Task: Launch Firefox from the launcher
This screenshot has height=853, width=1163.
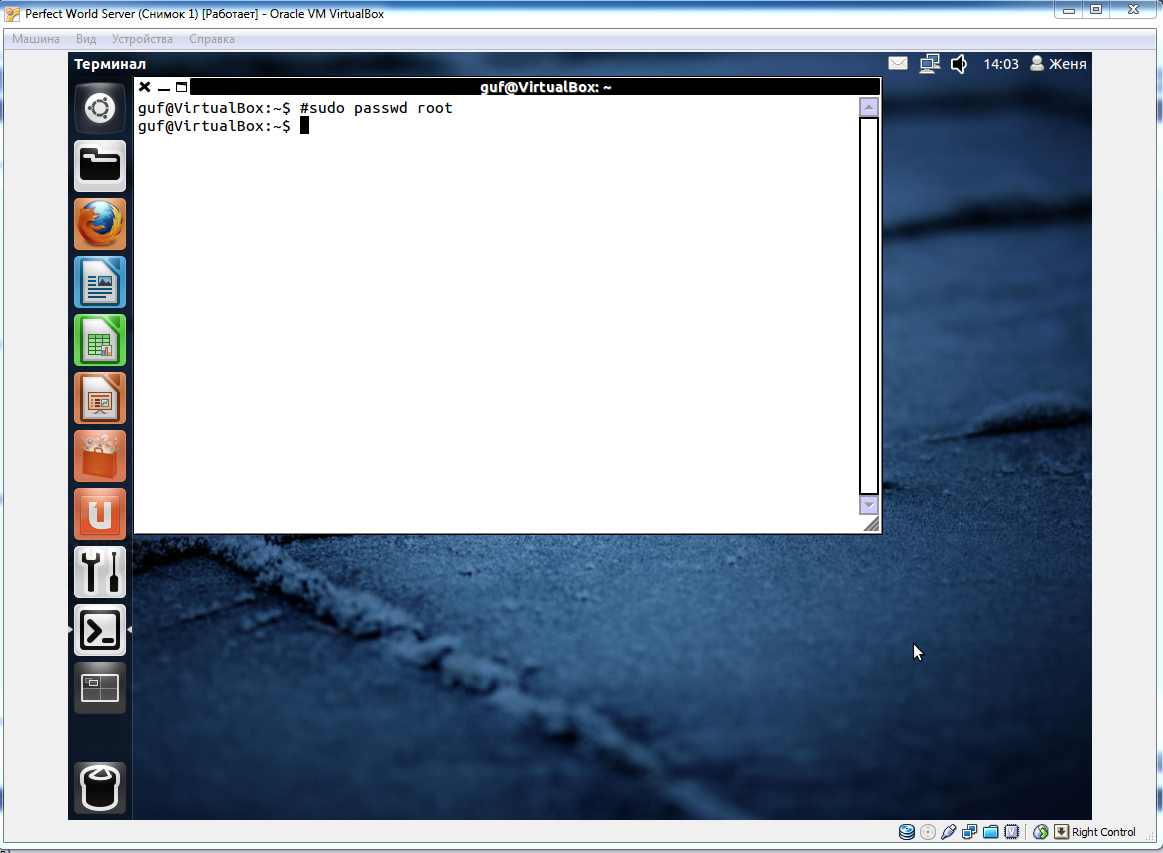Action: tap(100, 224)
